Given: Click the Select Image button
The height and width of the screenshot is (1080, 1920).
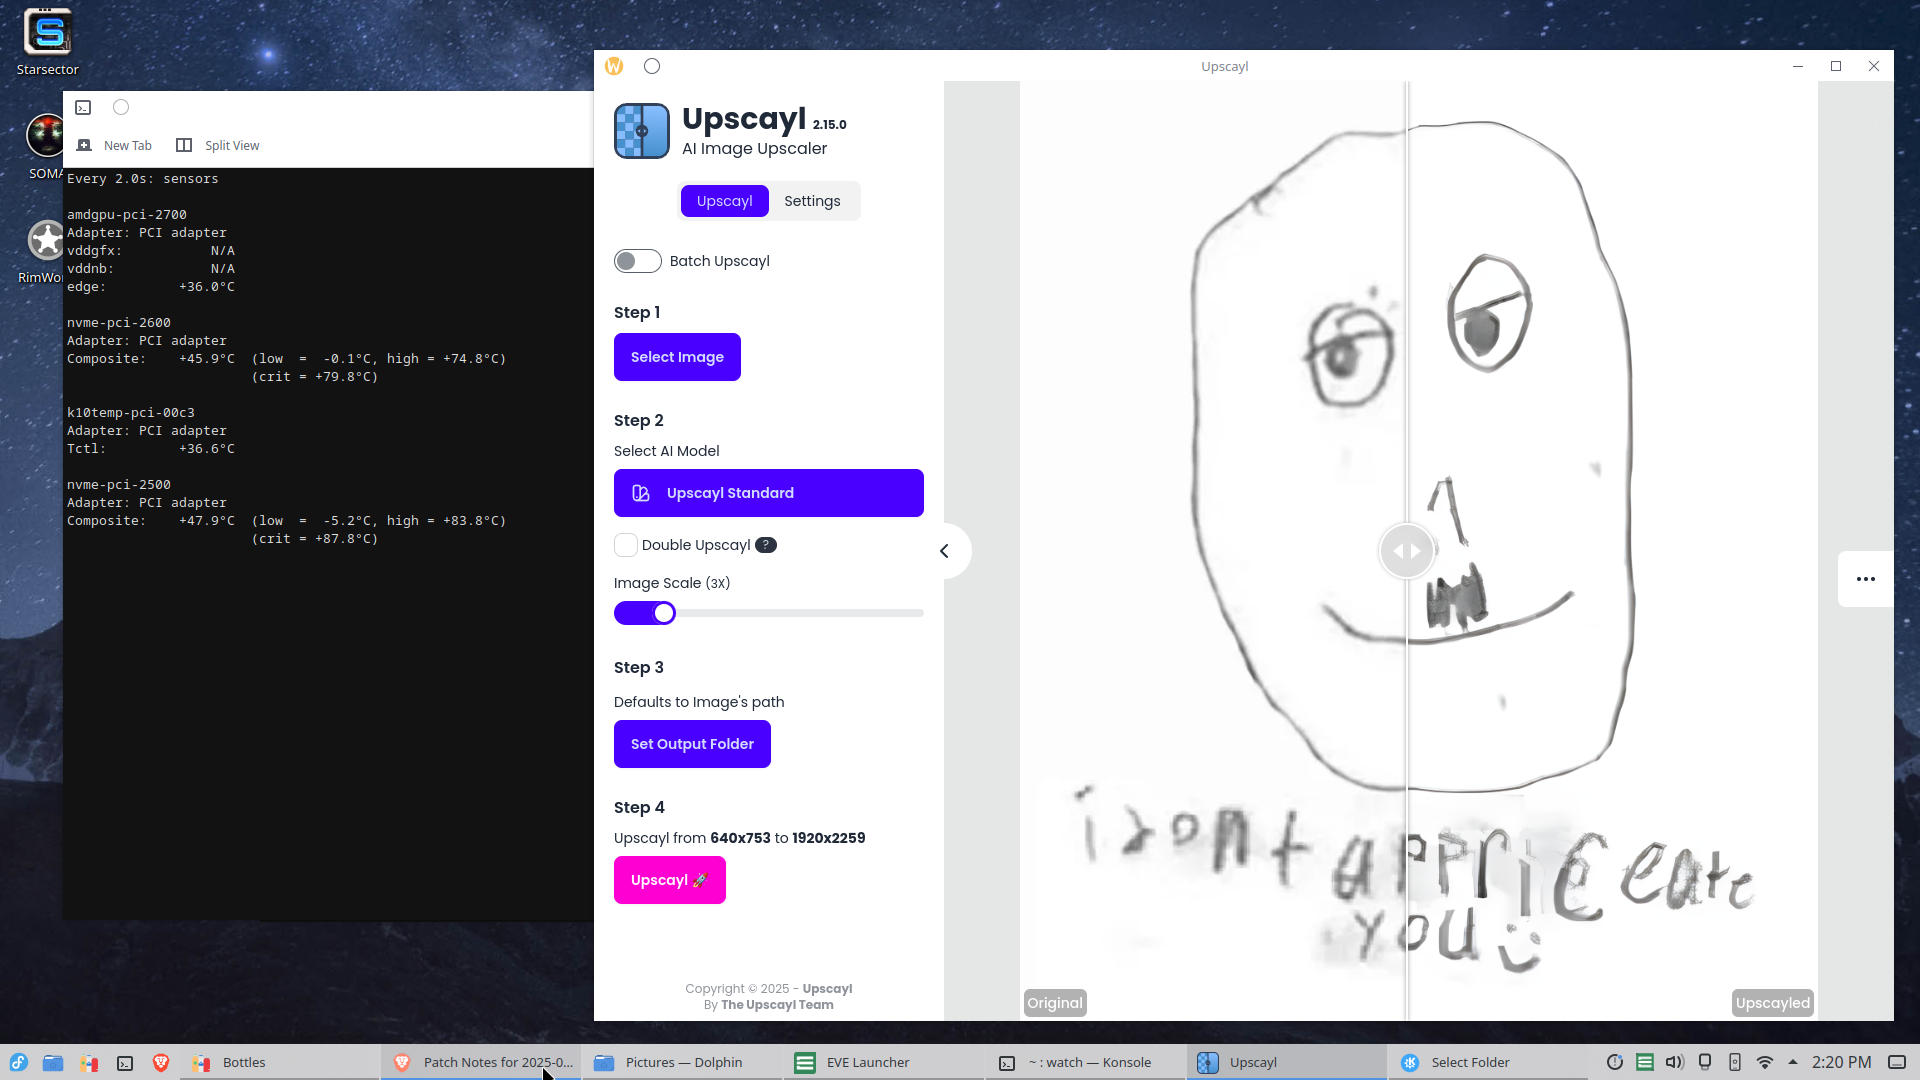Looking at the screenshot, I should (x=677, y=357).
